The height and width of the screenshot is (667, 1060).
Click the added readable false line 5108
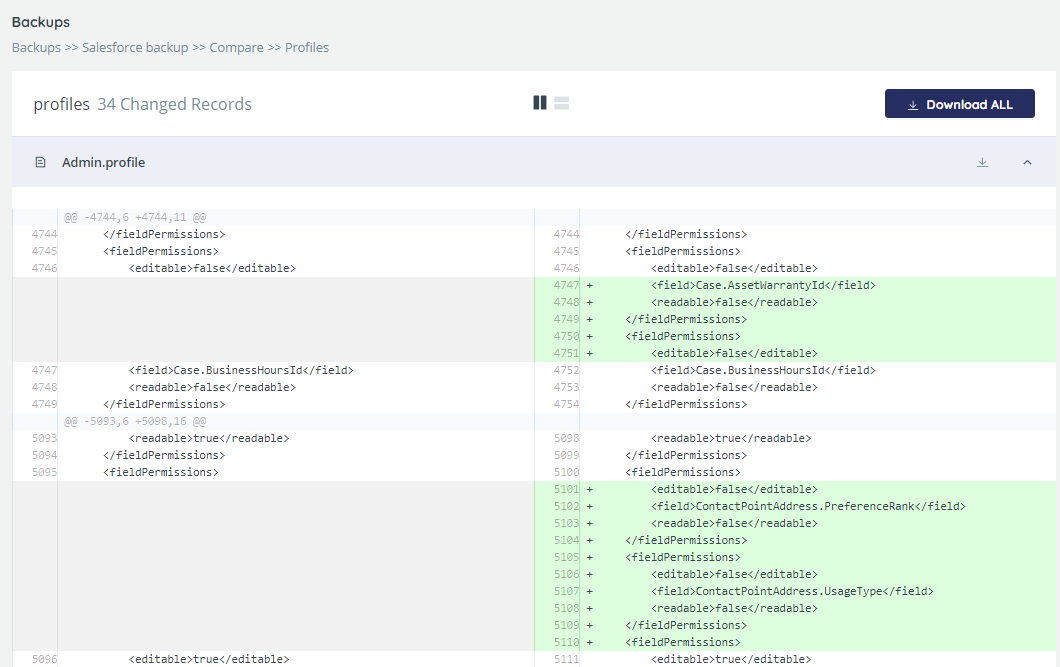click(734, 608)
